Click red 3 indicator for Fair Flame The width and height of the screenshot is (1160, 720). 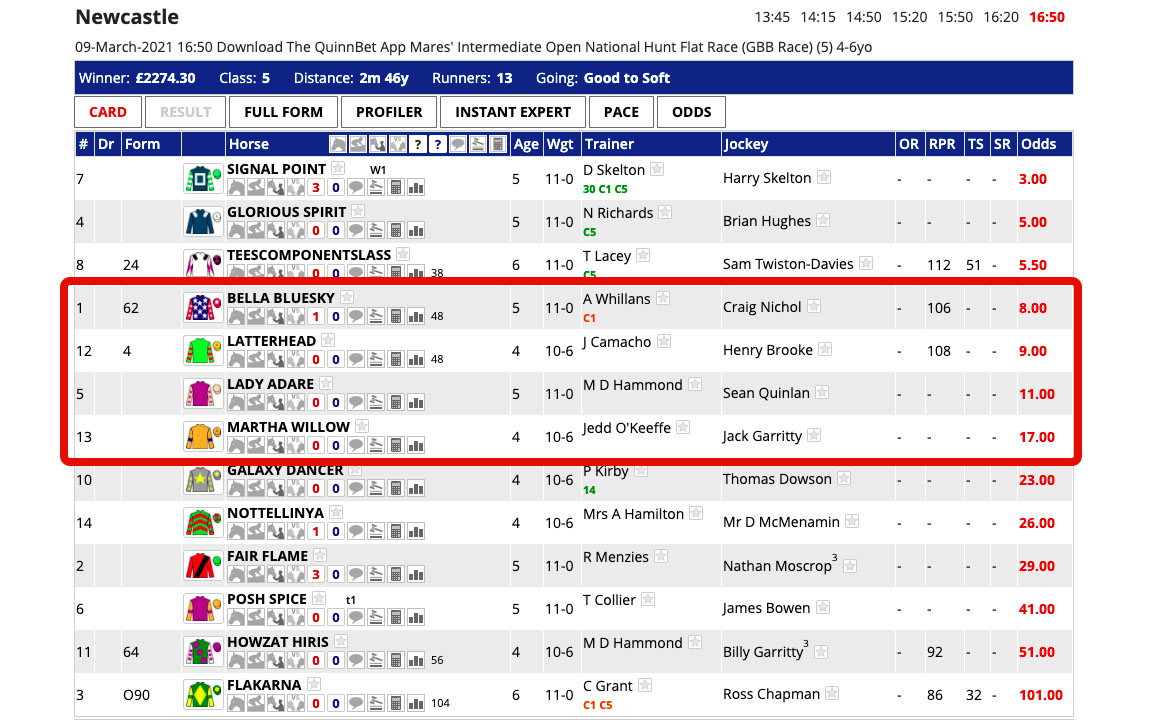coord(316,574)
